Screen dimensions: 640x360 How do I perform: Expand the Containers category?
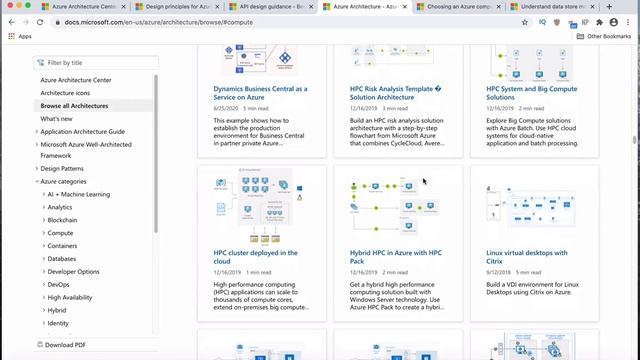44,246
